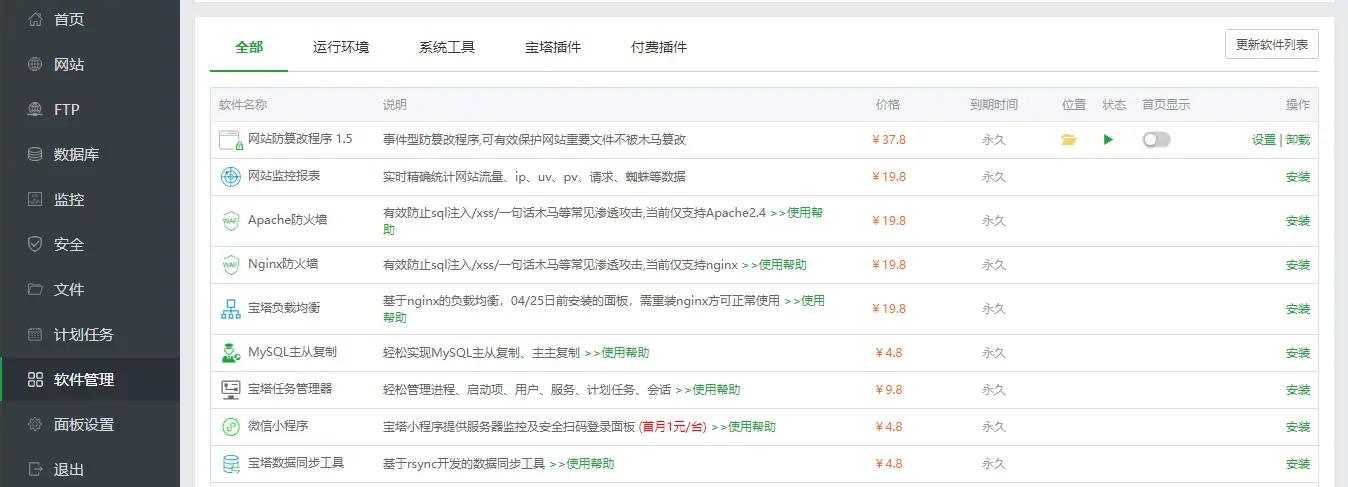The image size is (1348, 487).
Task: Go to 数据库 in the sidebar
Action: pyautogui.click(x=76, y=155)
